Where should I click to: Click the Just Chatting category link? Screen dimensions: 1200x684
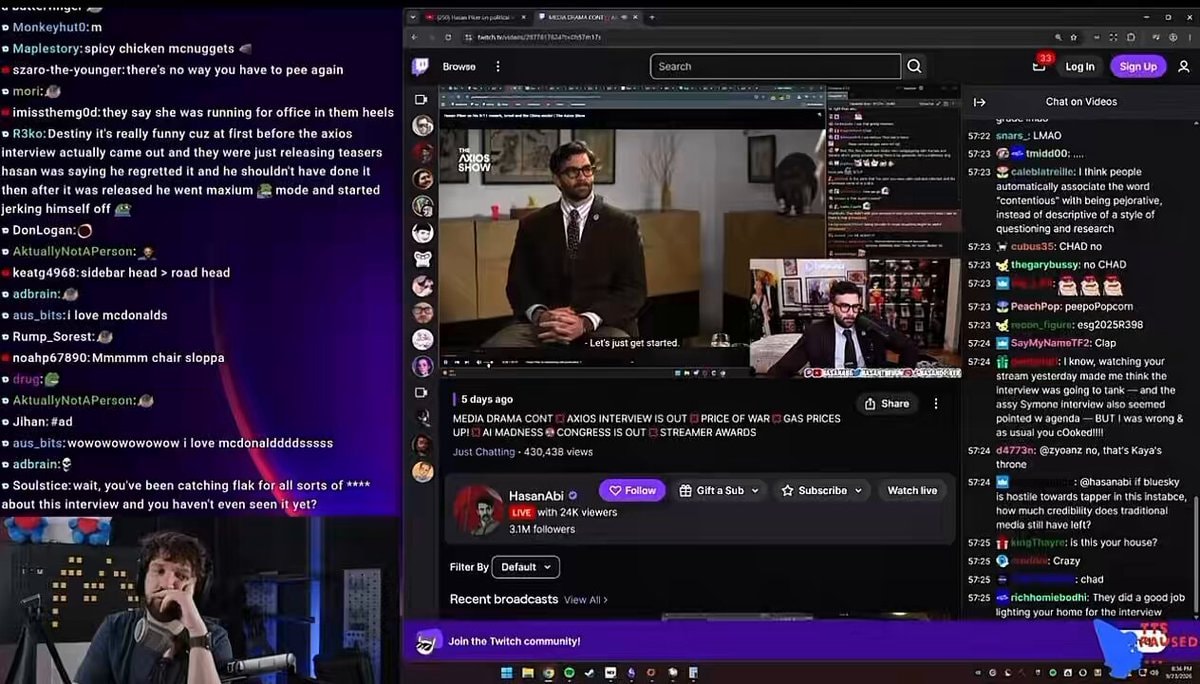point(483,452)
